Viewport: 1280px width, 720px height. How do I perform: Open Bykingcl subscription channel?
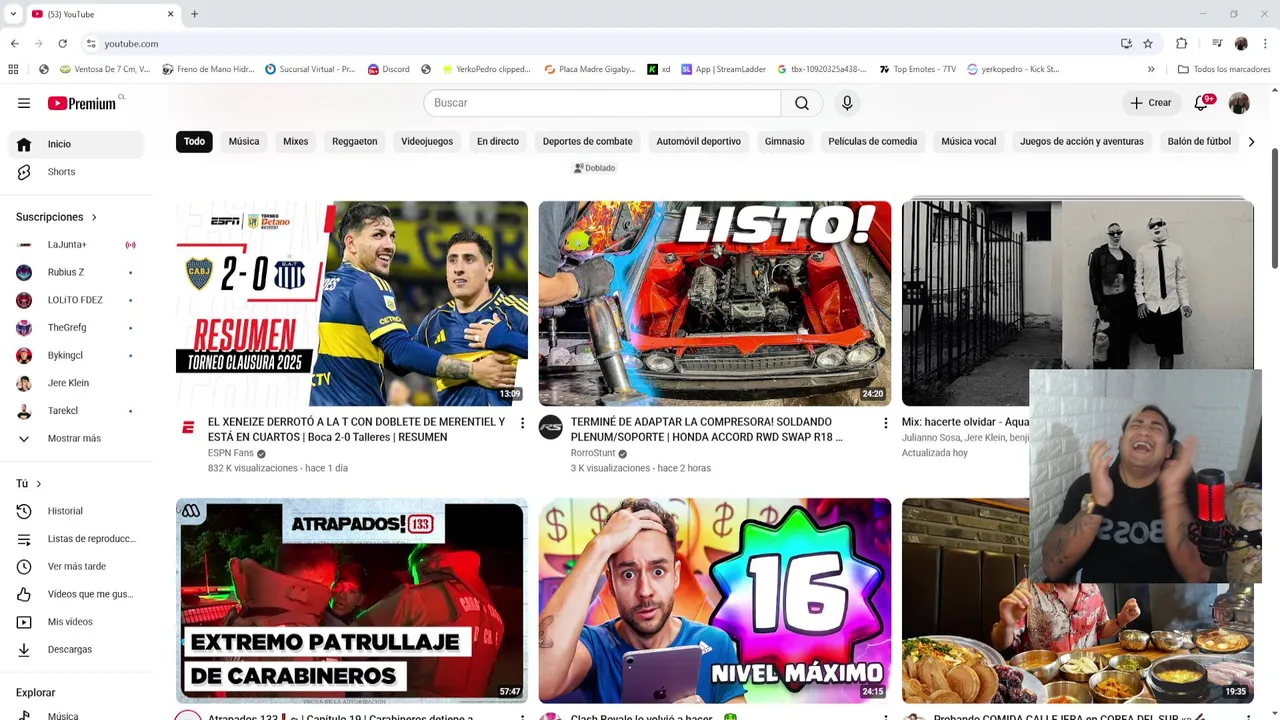(x=76, y=356)
